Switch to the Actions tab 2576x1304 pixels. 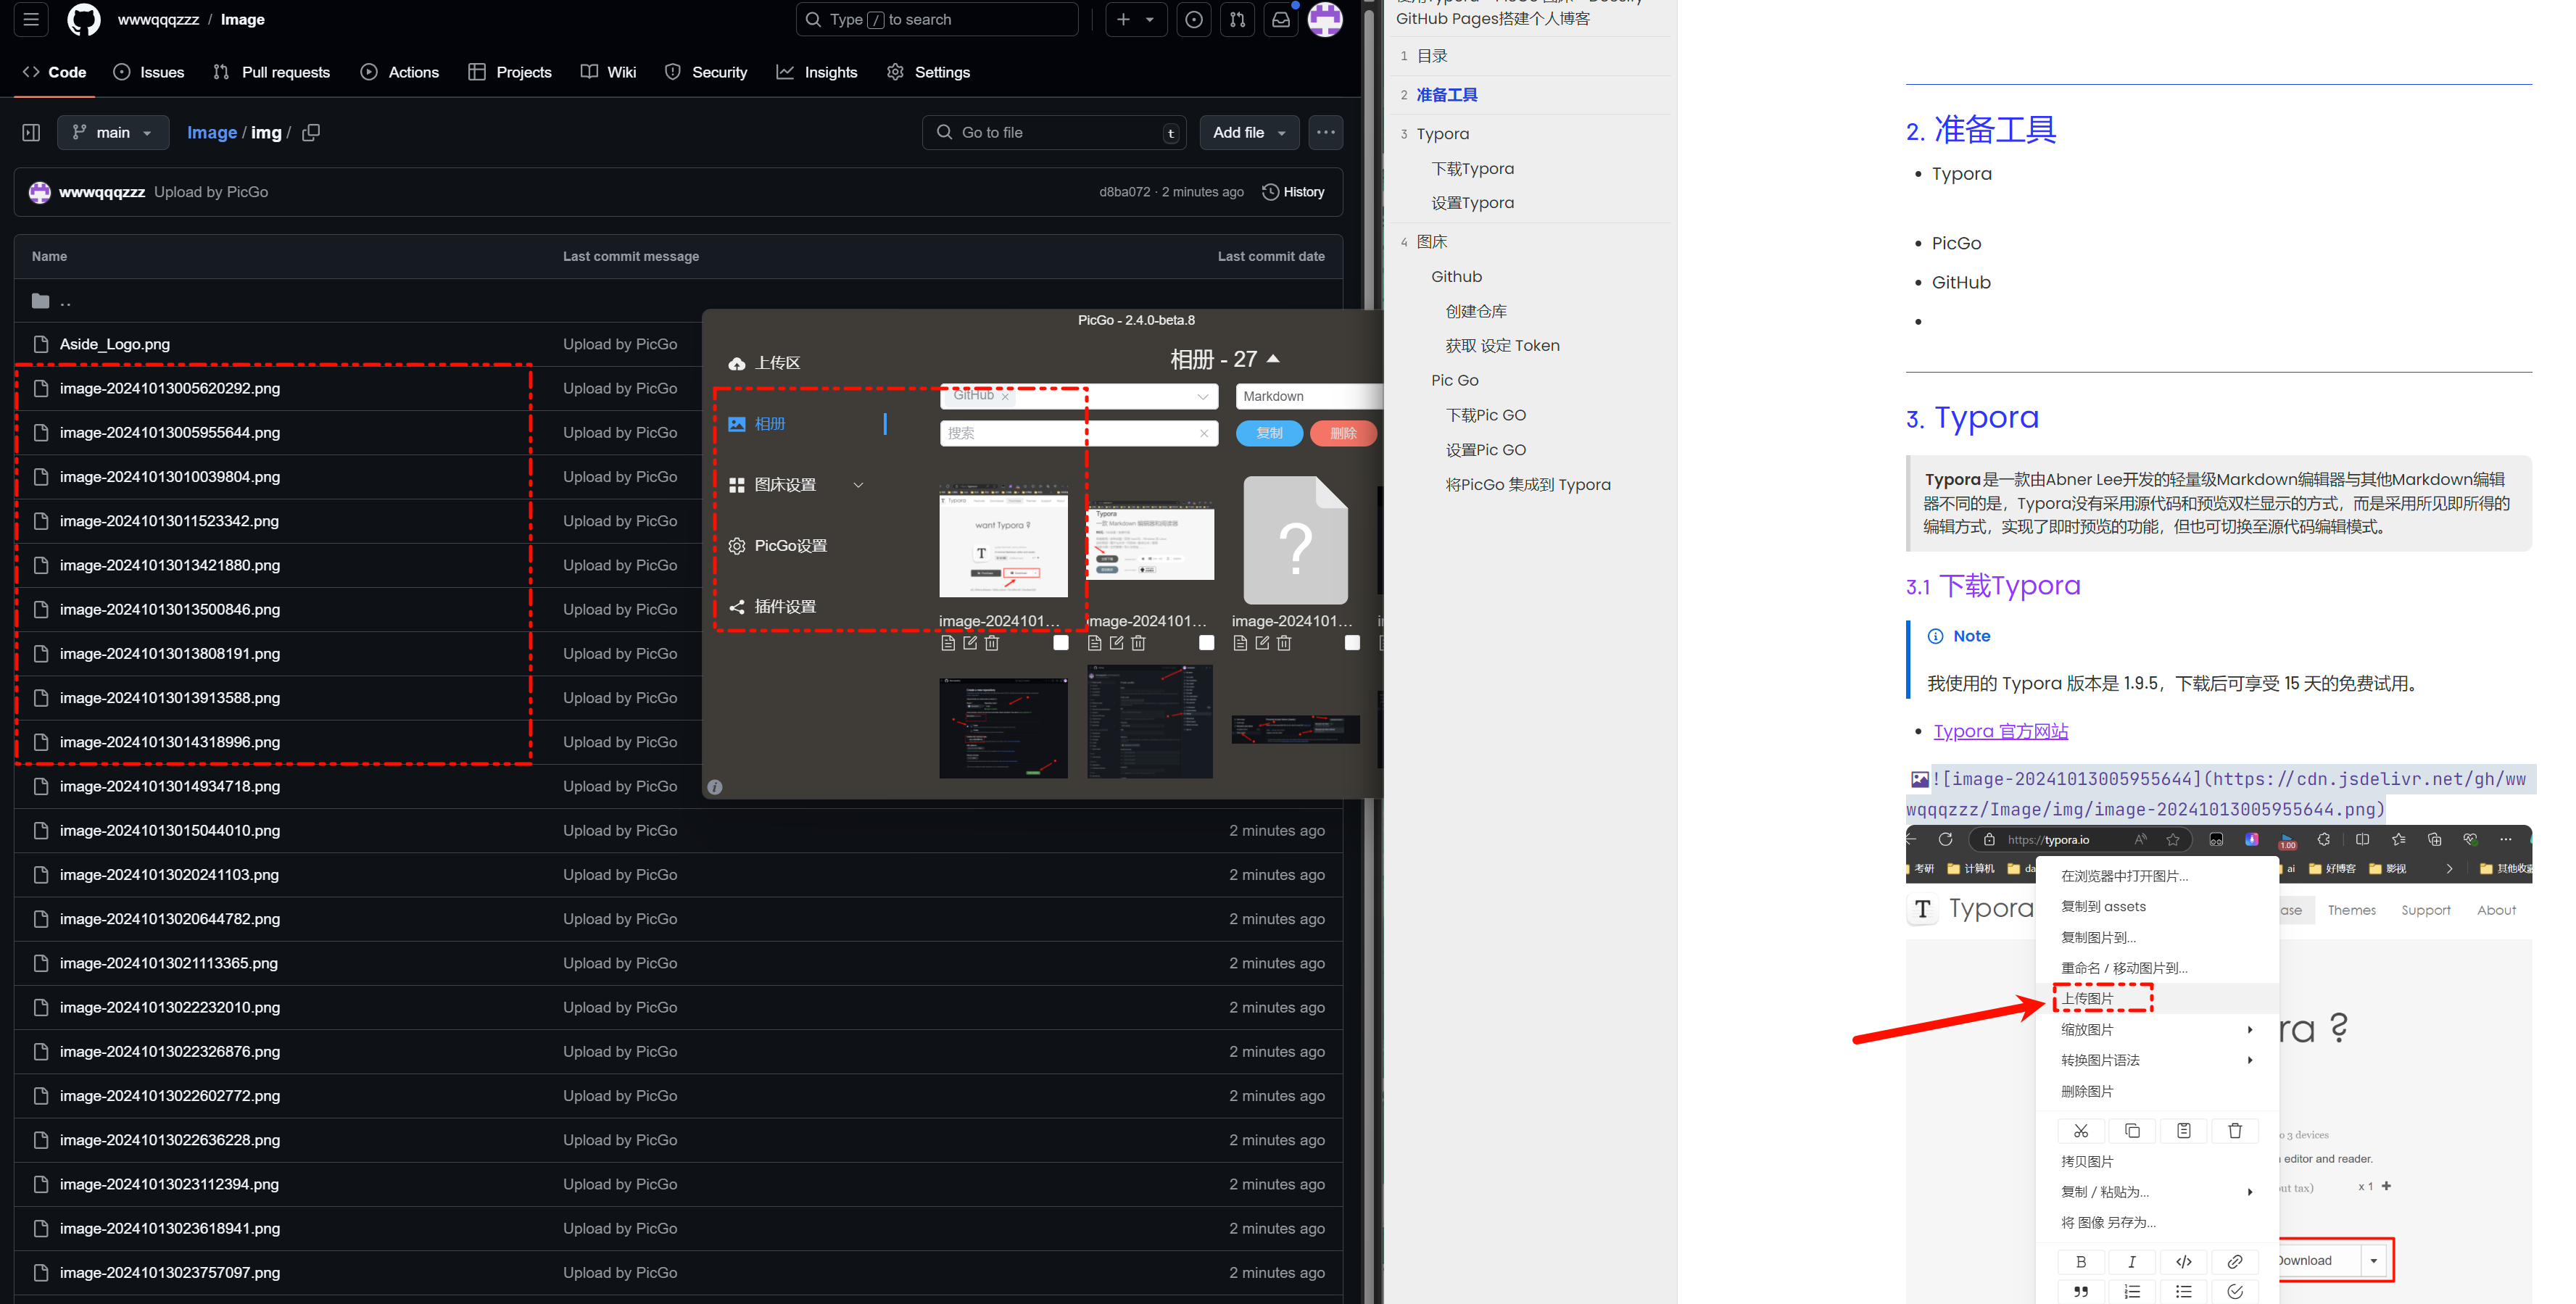click(400, 72)
